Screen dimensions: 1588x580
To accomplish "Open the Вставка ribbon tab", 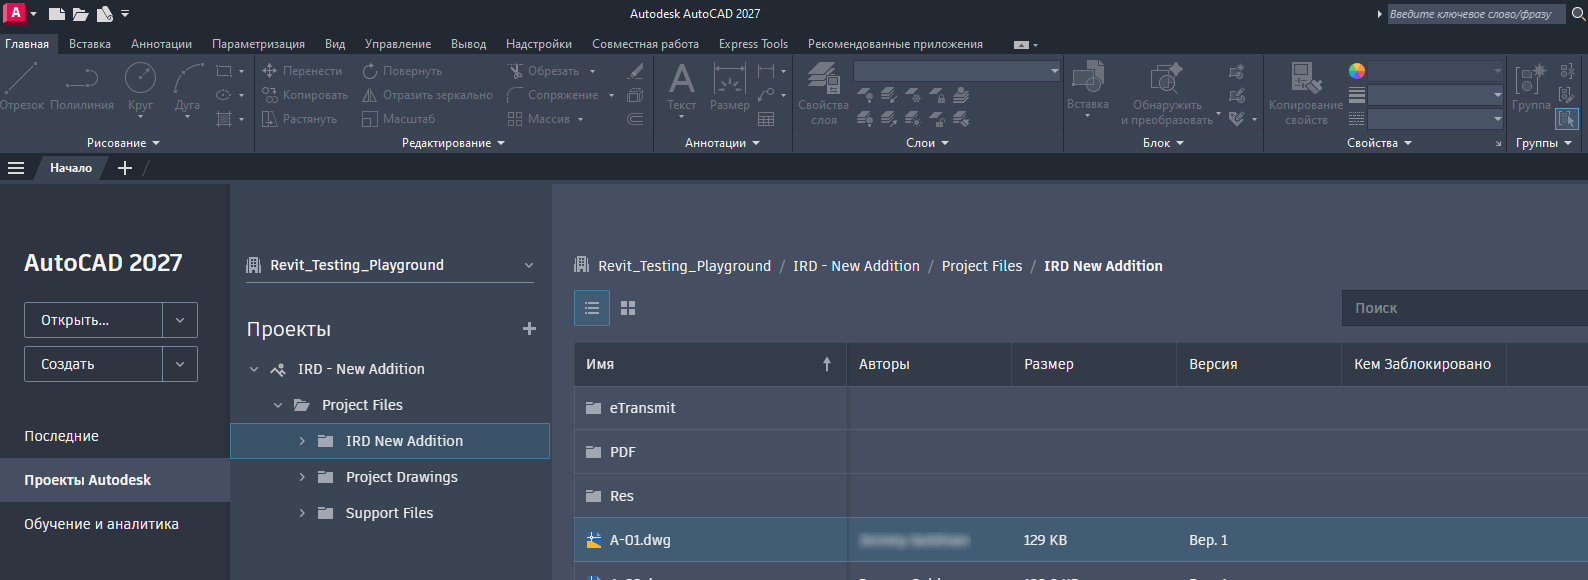I will tap(90, 44).
